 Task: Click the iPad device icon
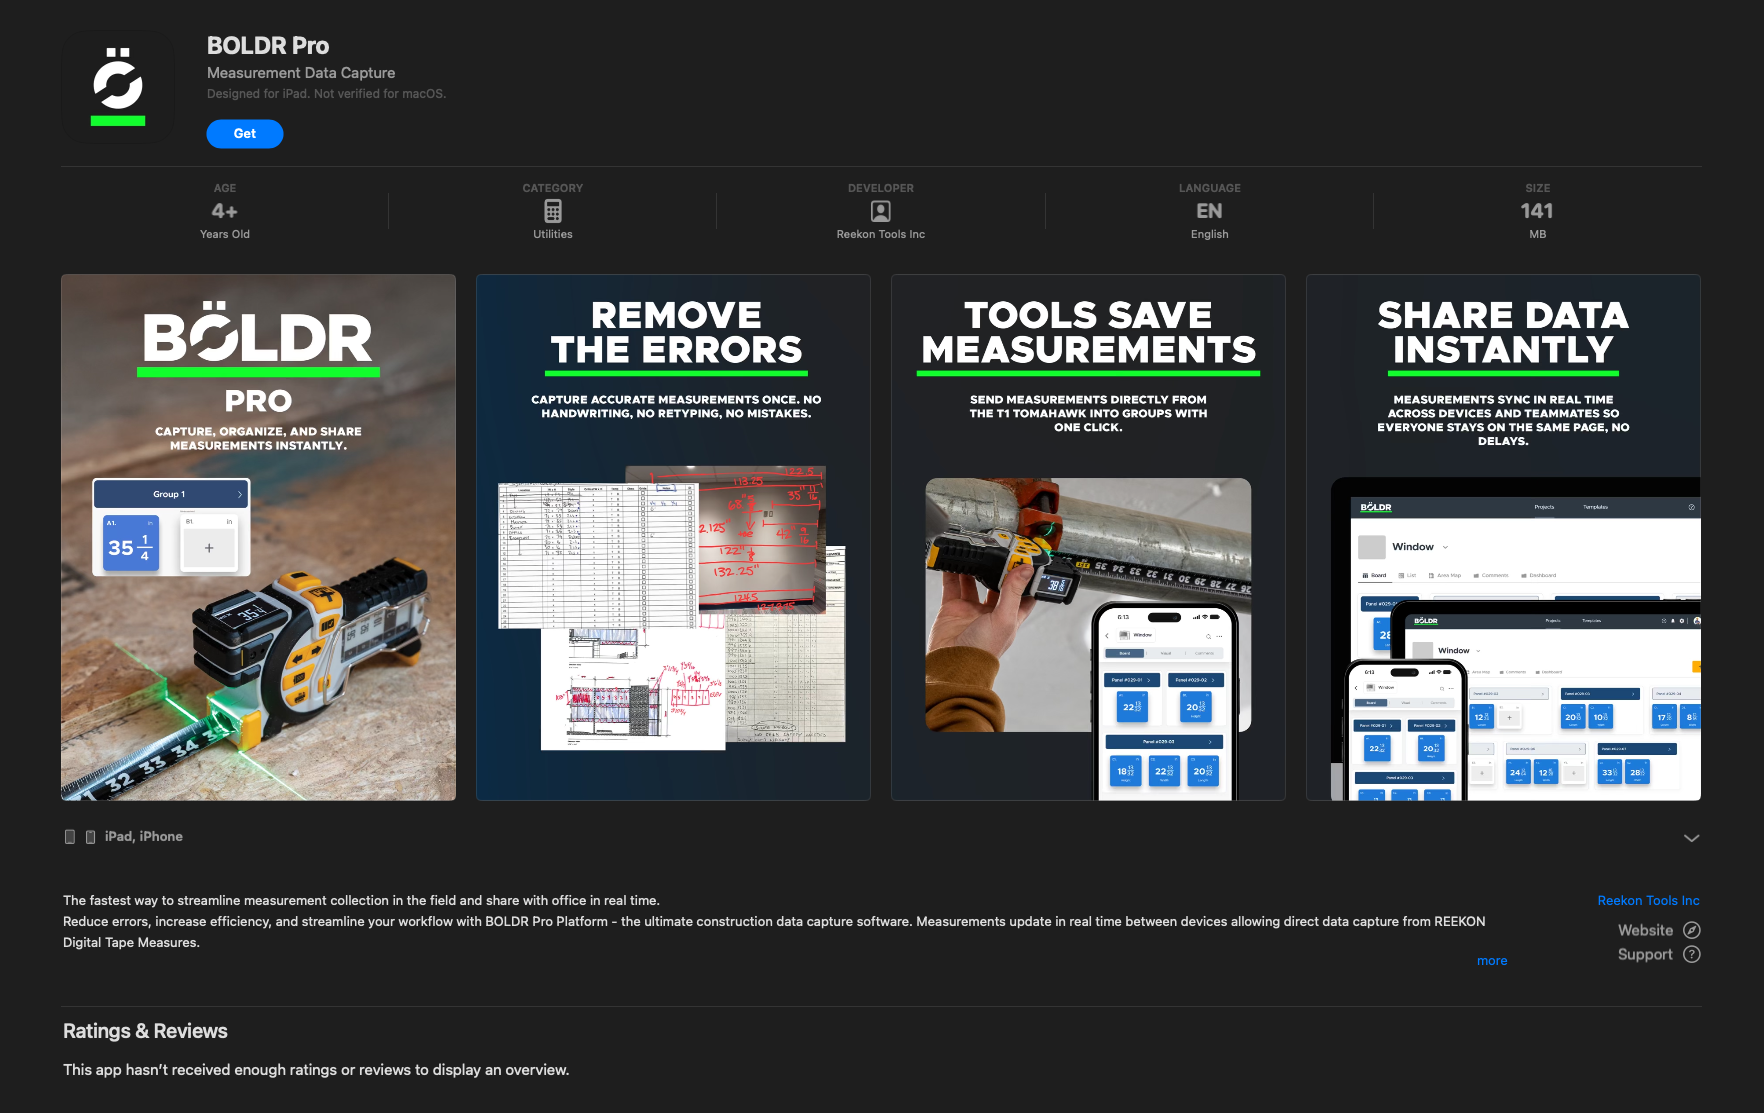tap(70, 837)
